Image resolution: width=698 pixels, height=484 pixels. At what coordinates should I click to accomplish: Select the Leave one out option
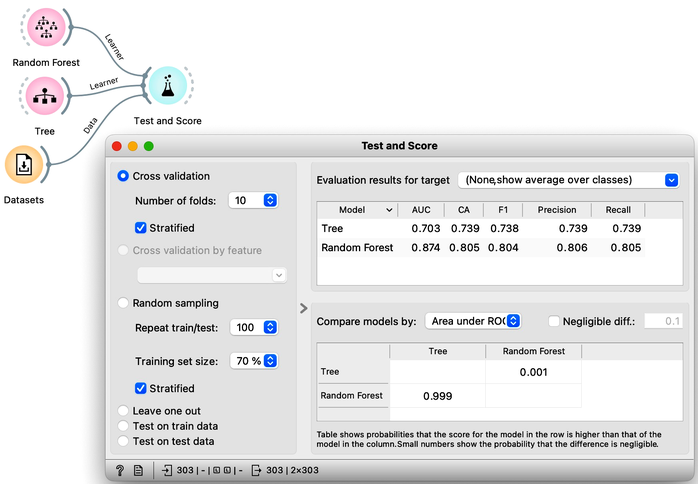click(123, 411)
